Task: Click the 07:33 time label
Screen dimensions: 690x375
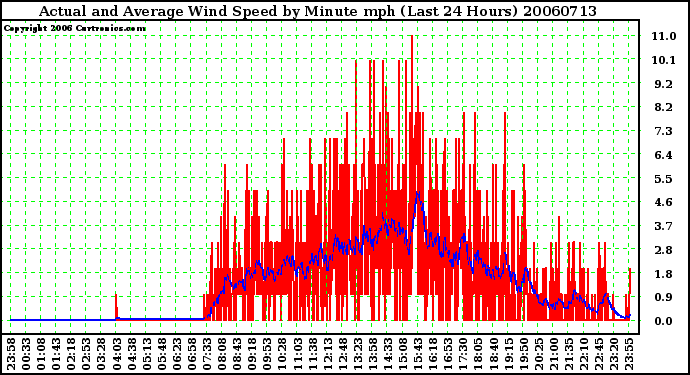Action: coord(207,354)
